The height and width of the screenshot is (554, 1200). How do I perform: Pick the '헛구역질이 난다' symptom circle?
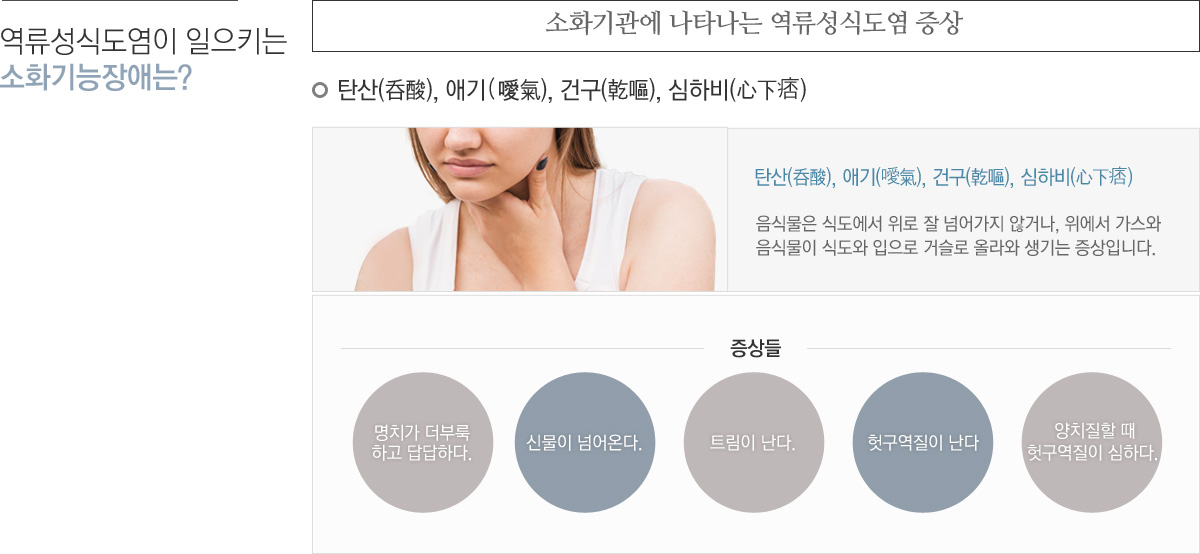pos(923,442)
